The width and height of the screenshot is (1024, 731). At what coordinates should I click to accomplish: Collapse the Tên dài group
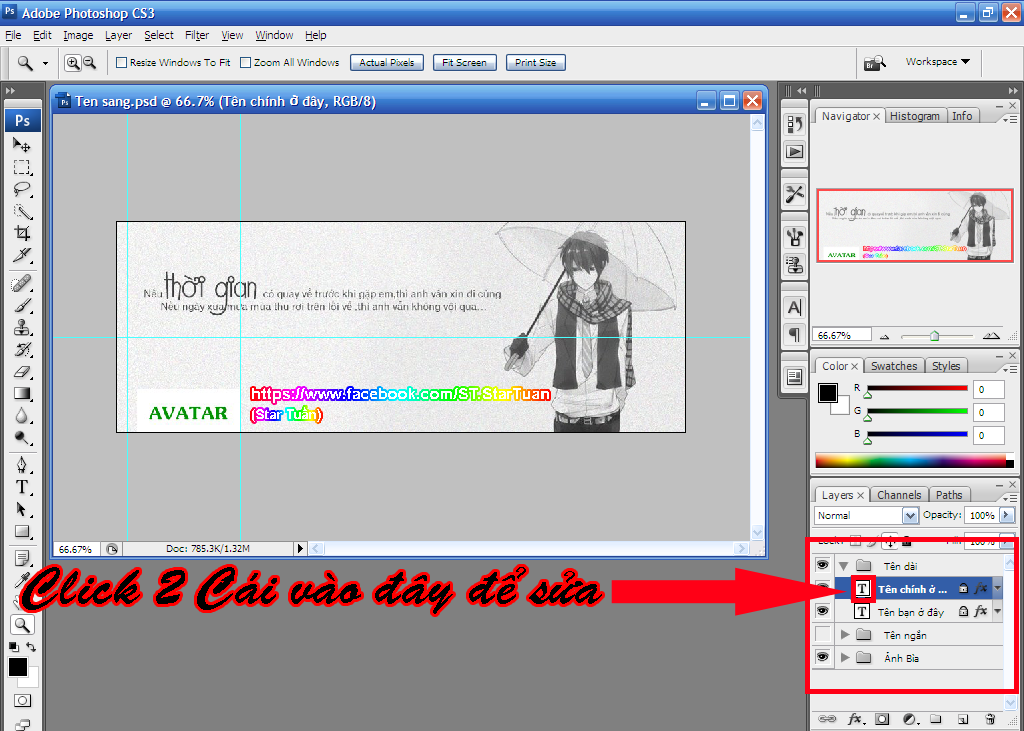pos(844,566)
